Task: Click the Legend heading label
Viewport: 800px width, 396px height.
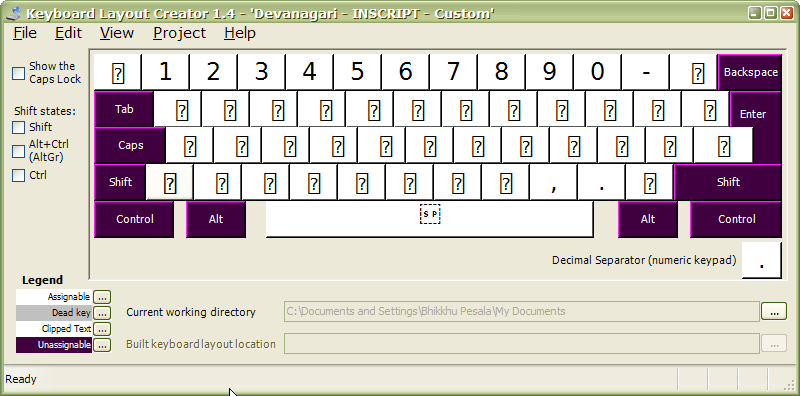Action: (x=42, y=280)
